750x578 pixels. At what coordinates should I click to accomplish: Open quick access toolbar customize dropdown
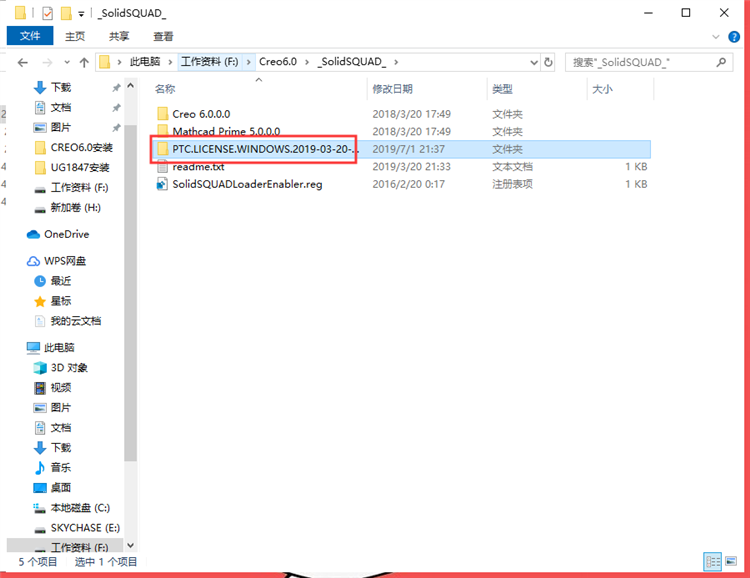pyautogui.click(x=81, y=14)
